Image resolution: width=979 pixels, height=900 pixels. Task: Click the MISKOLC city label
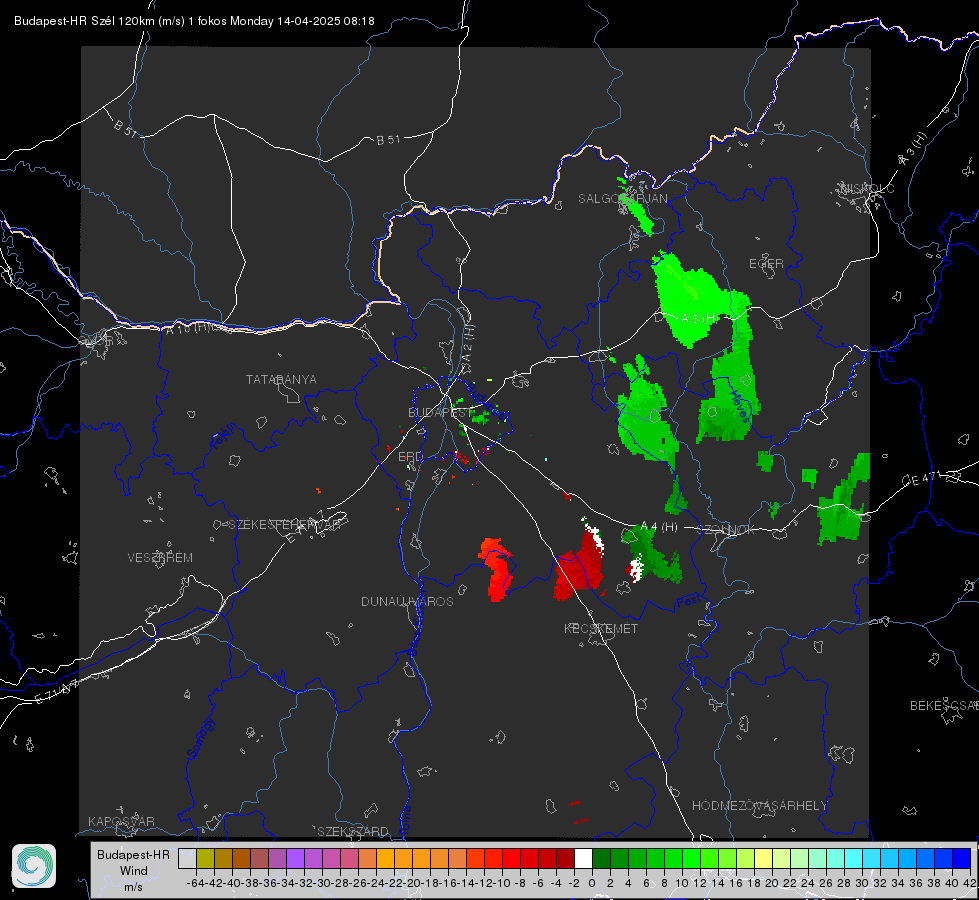[867, 188]
